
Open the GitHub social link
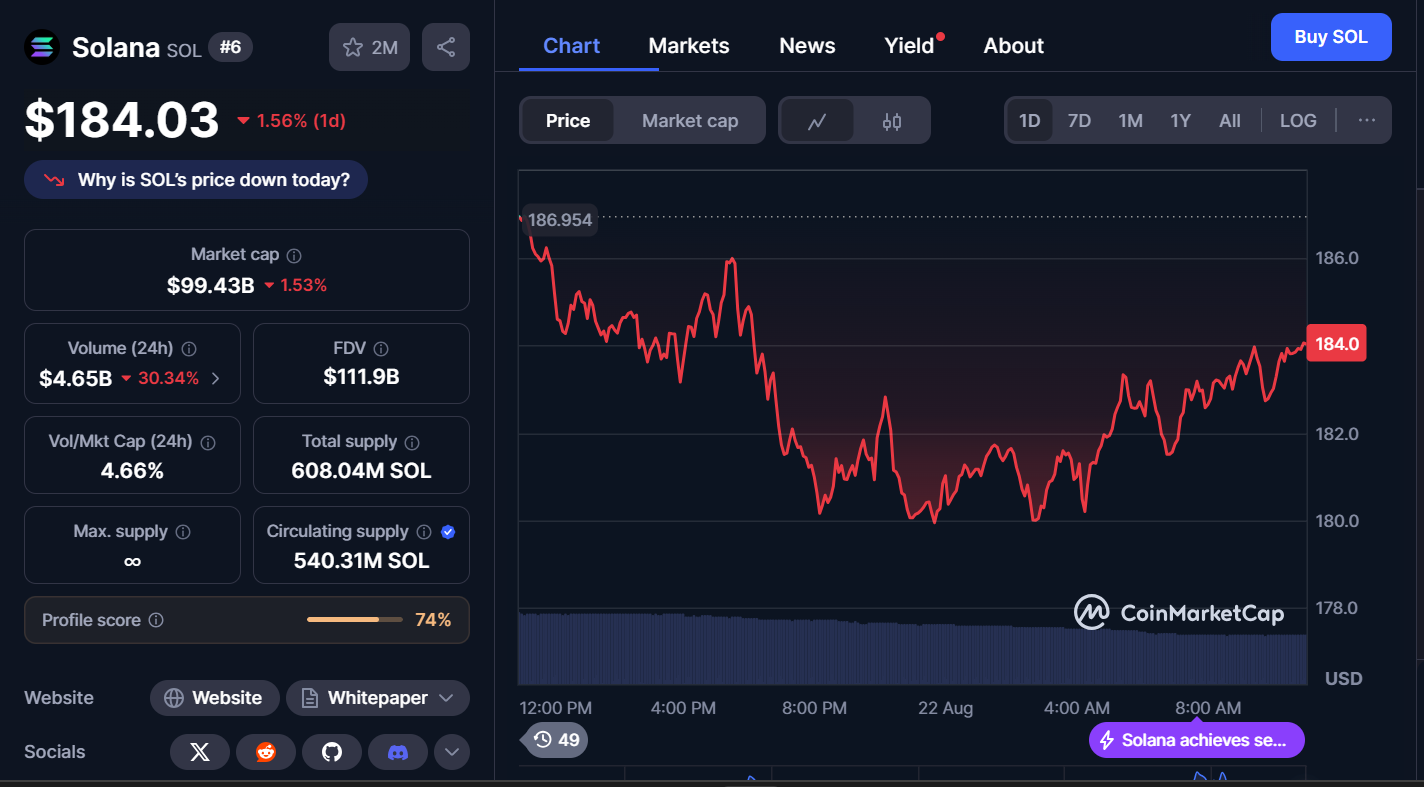(x=332, y=752)
